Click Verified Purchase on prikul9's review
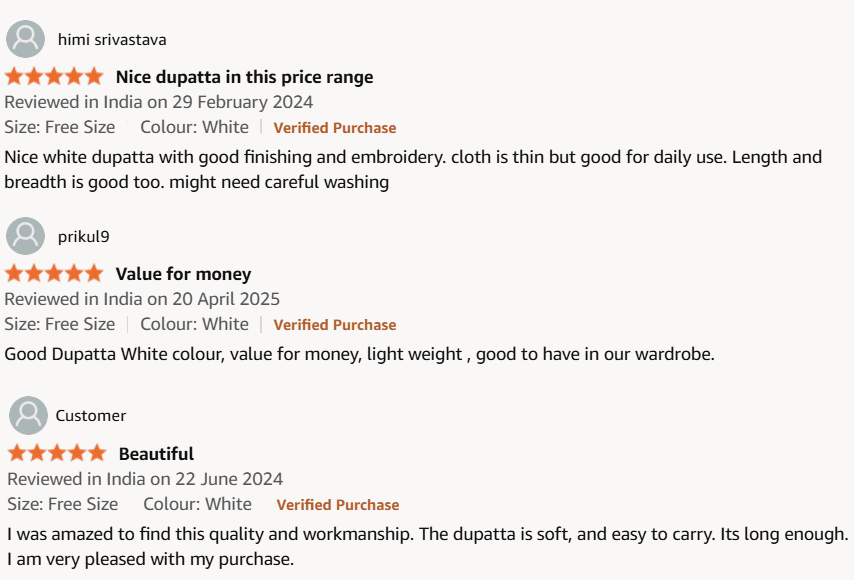The width and height of the screenshot is (854, 580). [335, 325]
